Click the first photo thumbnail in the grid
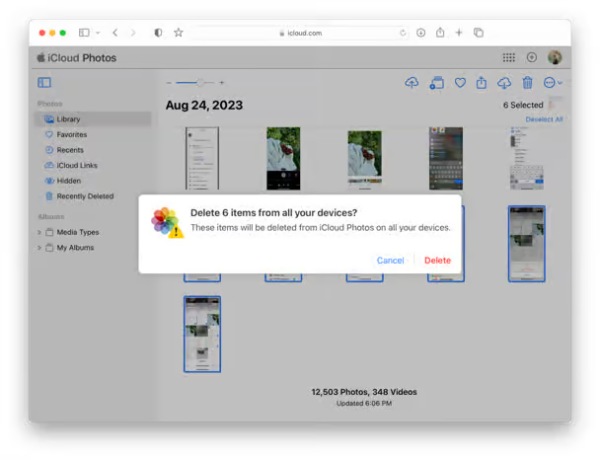Screen dimensions: 600x460 (202, 158)
